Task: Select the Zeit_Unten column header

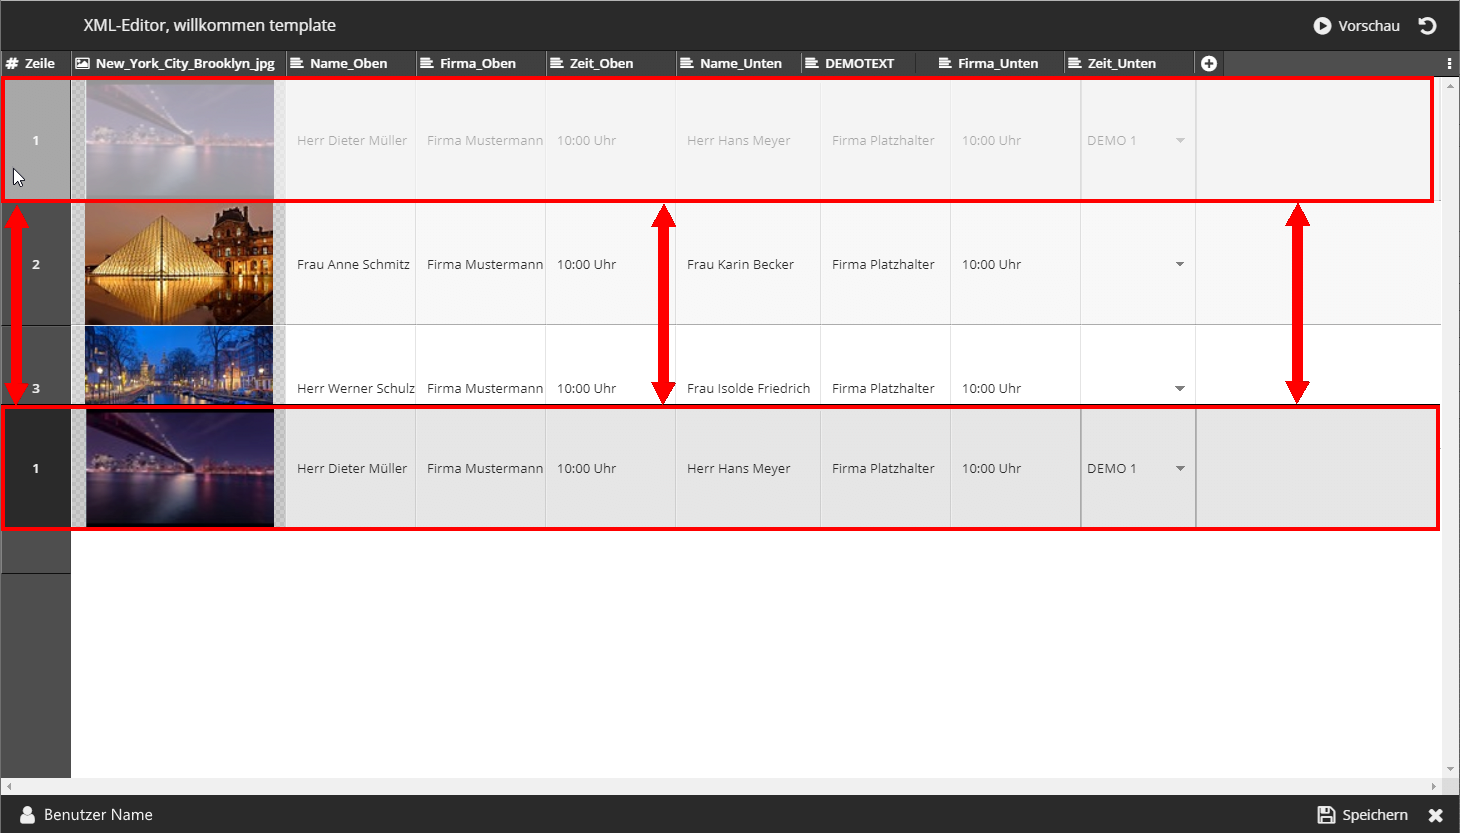Action: coord(1121,63)
